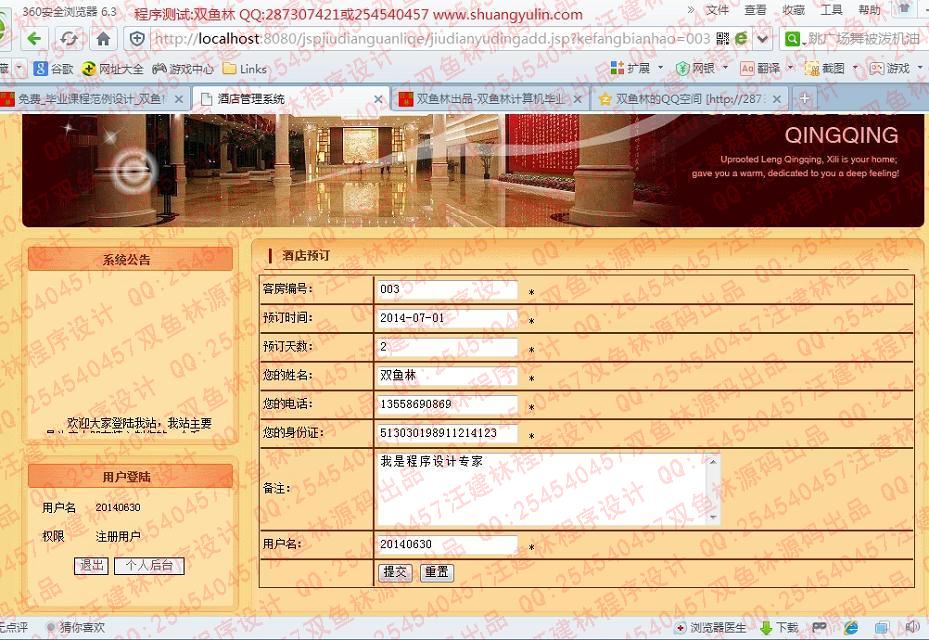Close the 免费_毕业课程范例设计 tab

click(178, 99)
